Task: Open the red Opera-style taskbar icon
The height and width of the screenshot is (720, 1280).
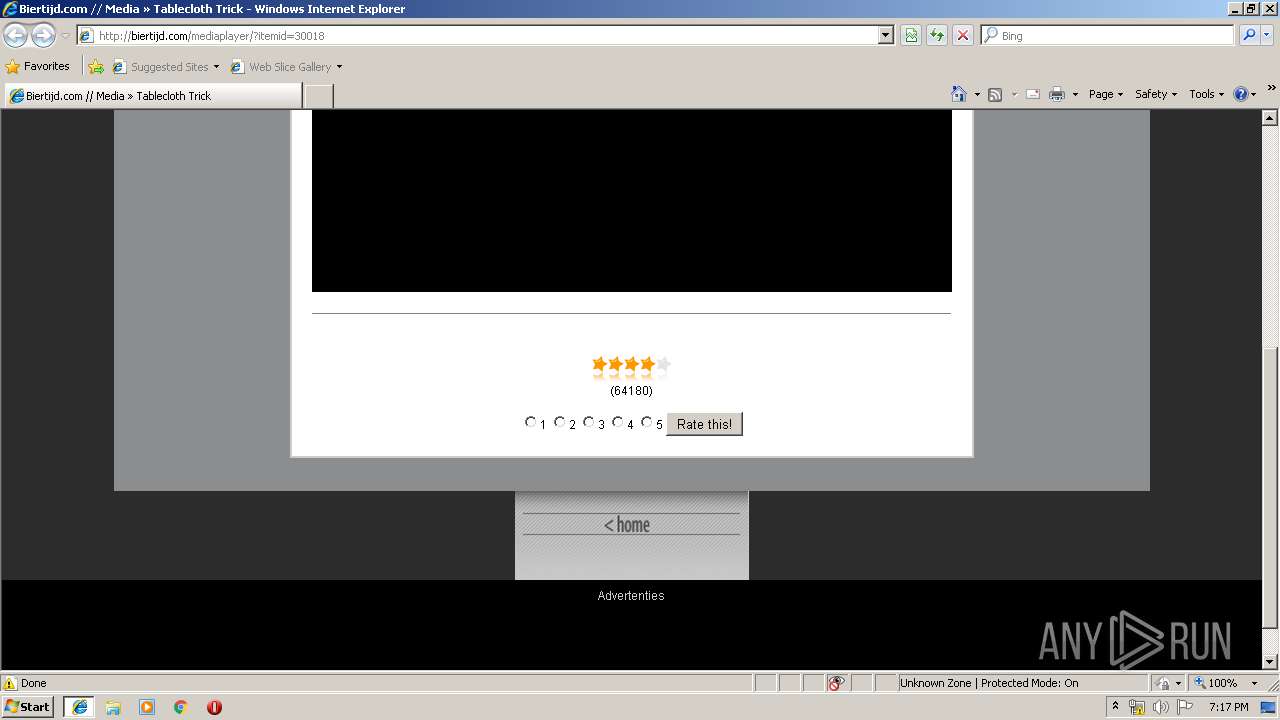Action: click(214, 707)
